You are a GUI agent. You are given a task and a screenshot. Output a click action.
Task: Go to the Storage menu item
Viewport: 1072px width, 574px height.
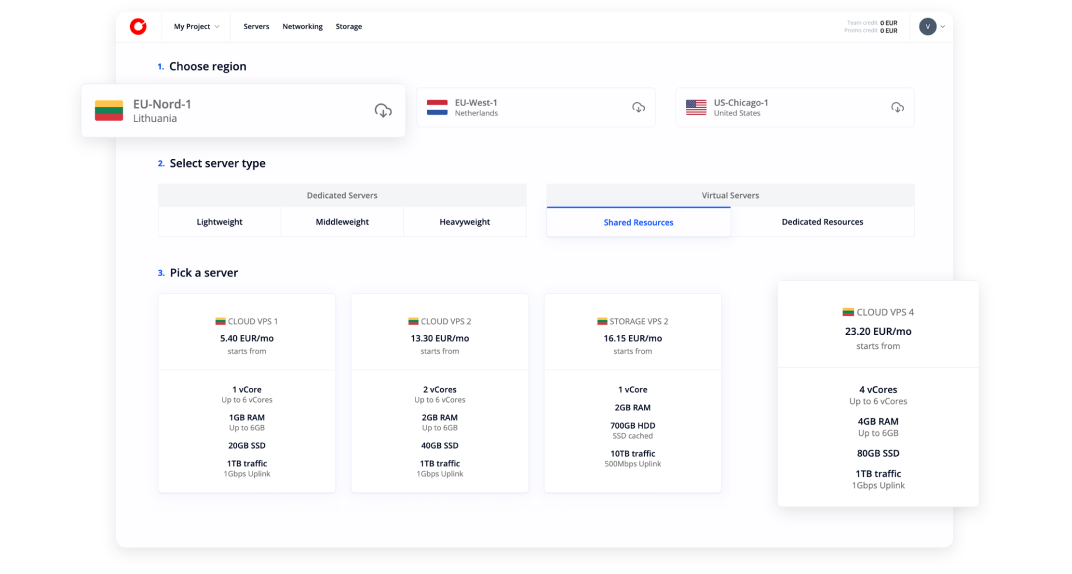click(x=349, y=27)
